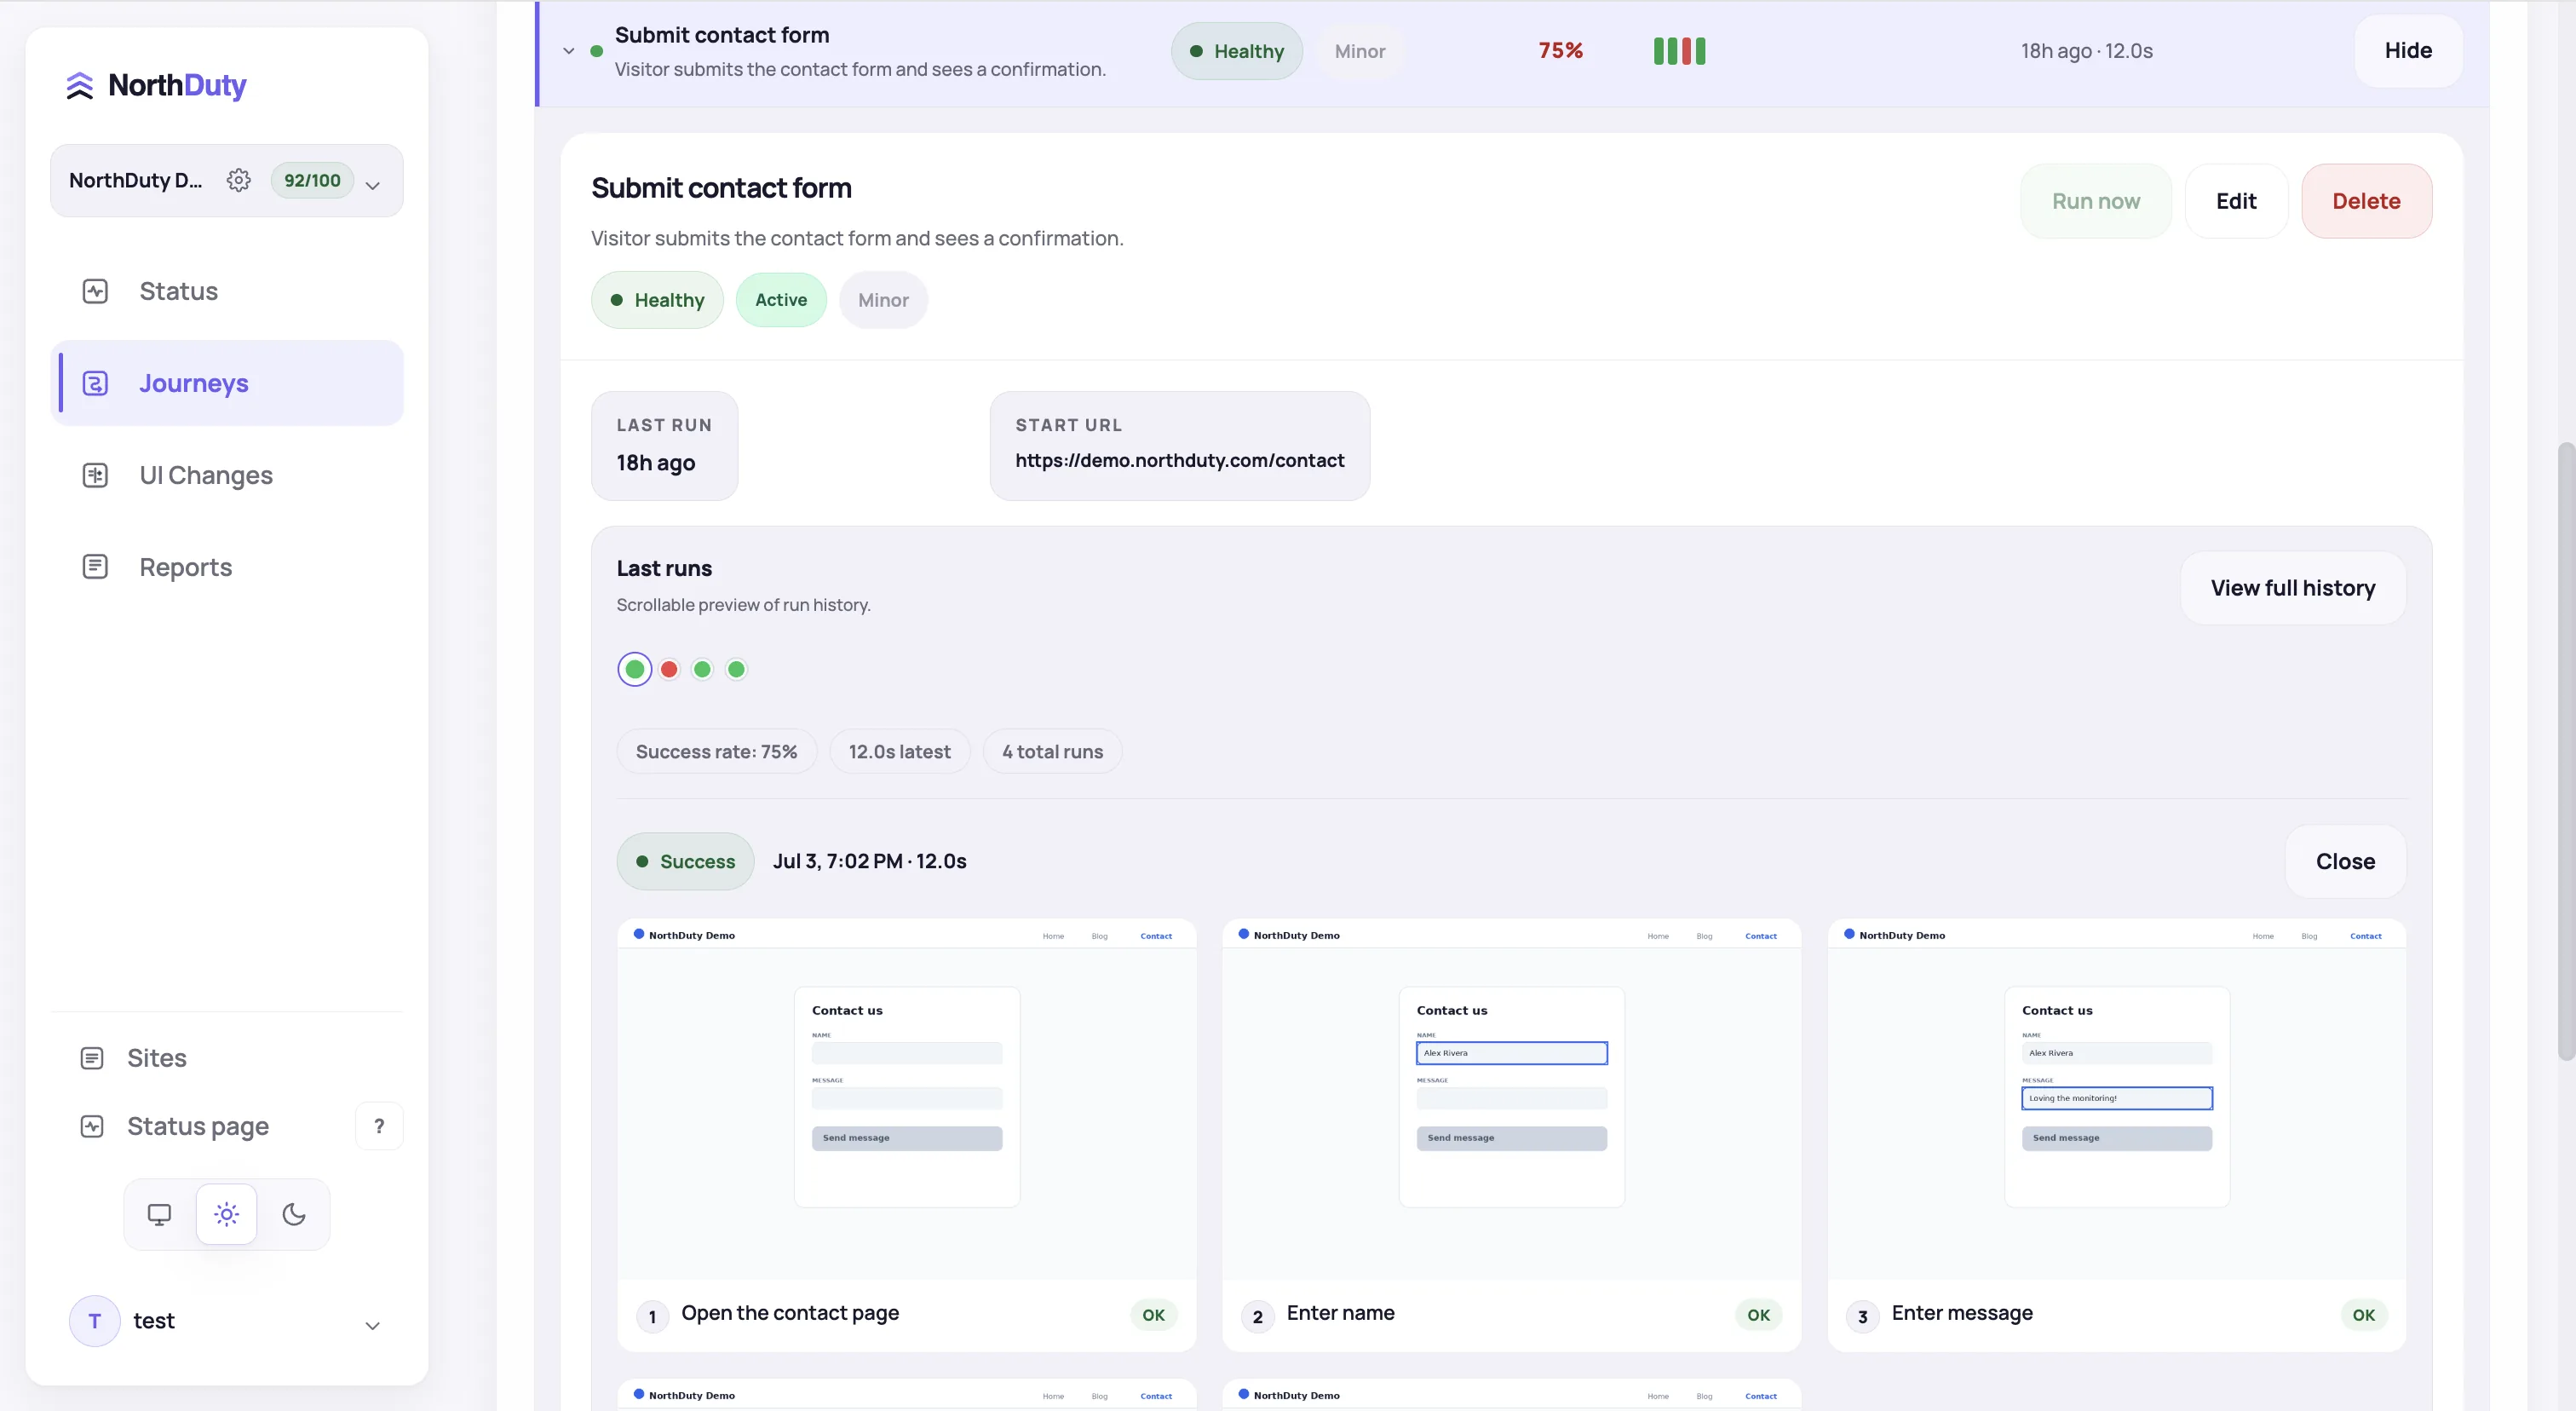Click the 75% rate in the top row

tap(1560, 50)
